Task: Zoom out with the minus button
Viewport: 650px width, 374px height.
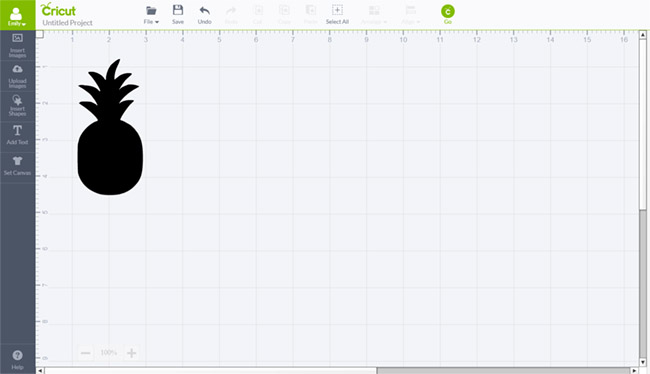Action: click(86, 353)
